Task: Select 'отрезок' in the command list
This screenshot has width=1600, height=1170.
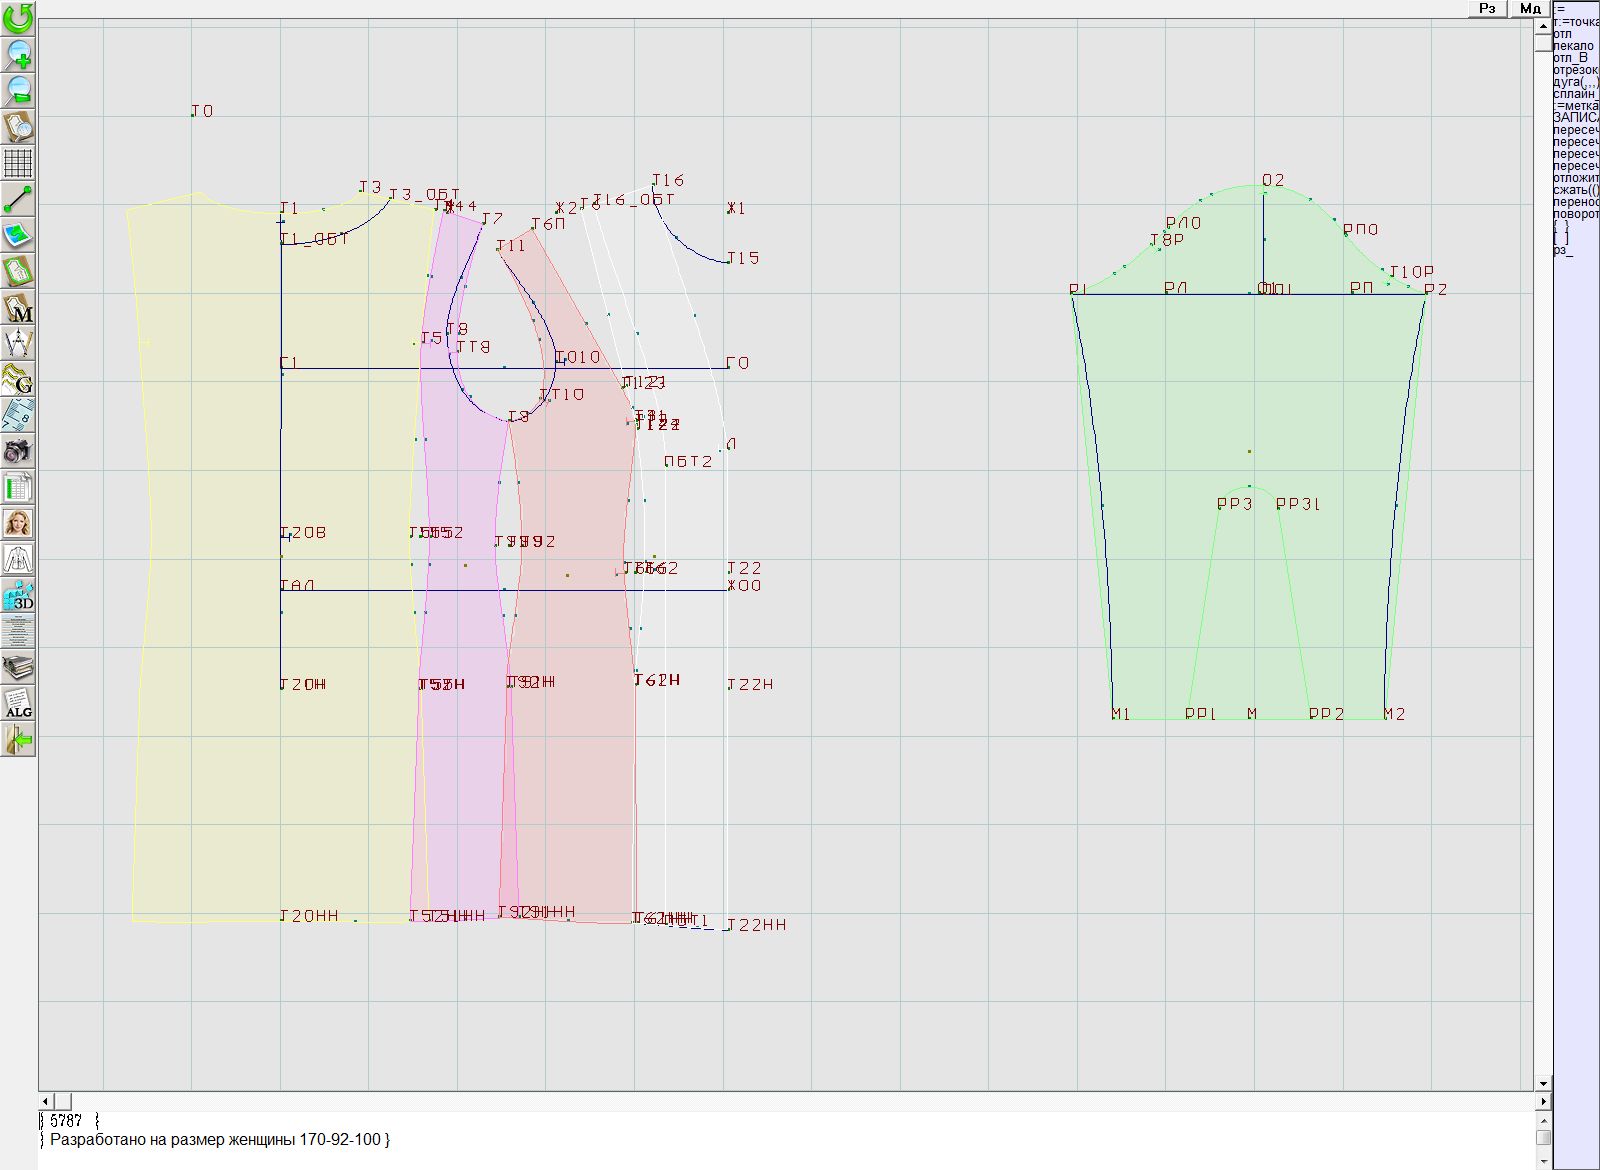Action: [1575, 70]
